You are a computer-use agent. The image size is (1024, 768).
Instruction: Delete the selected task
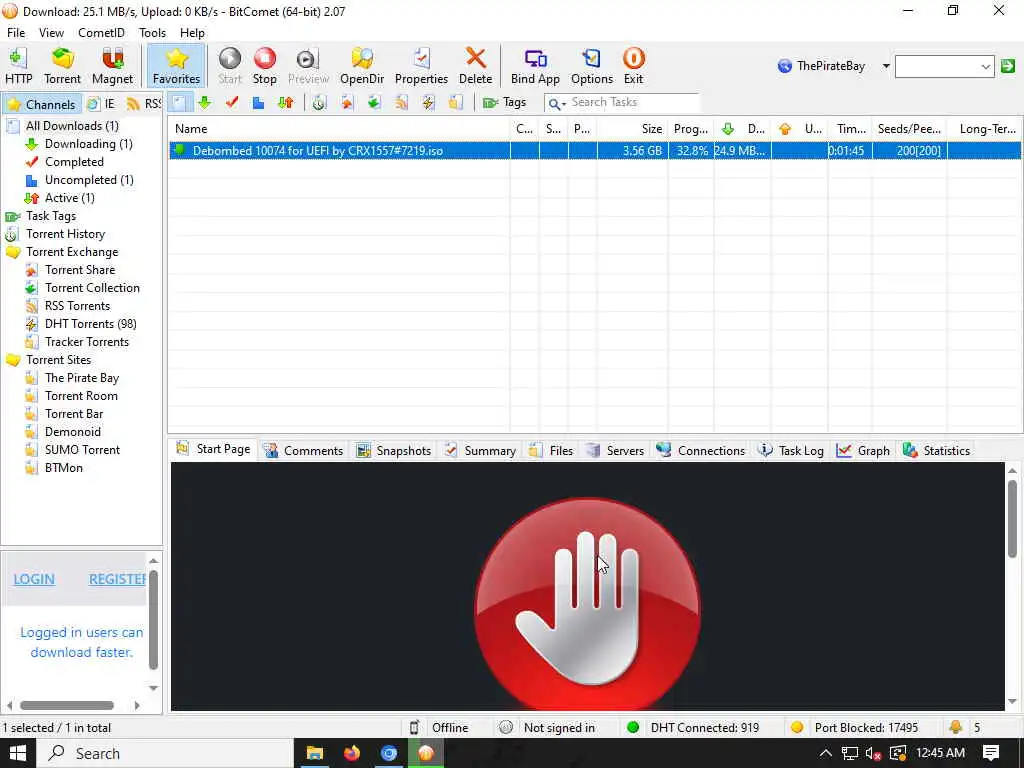[475, 66]
